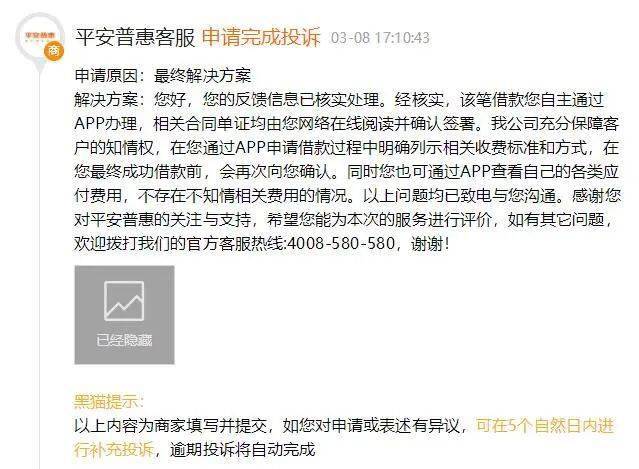Click the 黑猫提示 heading
Image resolution: width=639 pixels, height=469 pixels.
[108, 402]
